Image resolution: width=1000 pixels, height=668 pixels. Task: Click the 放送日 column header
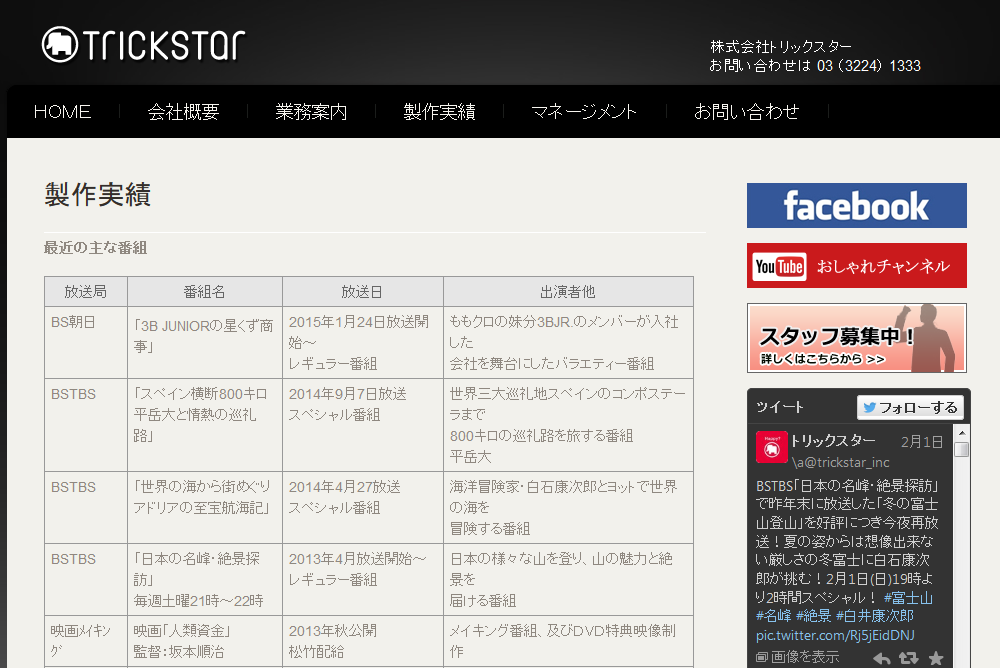(362, 292)
